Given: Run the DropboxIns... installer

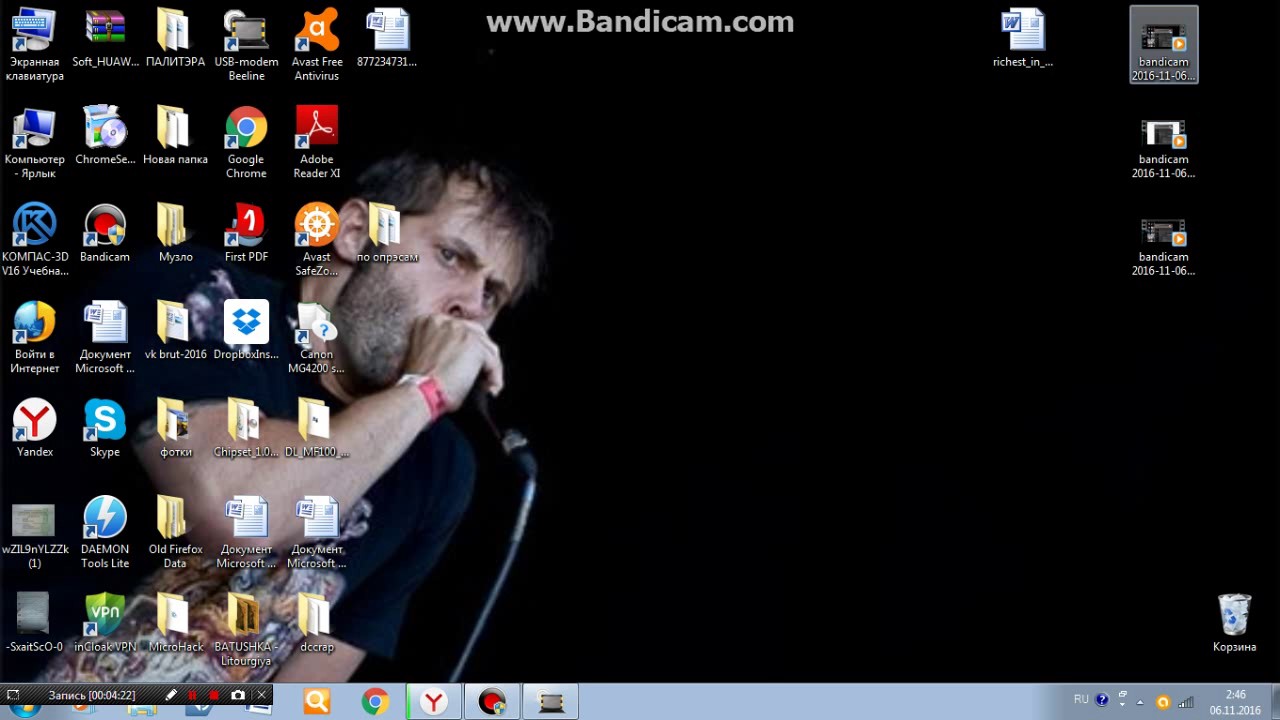Looking at the screenshot, I should [x=246, y=332].
